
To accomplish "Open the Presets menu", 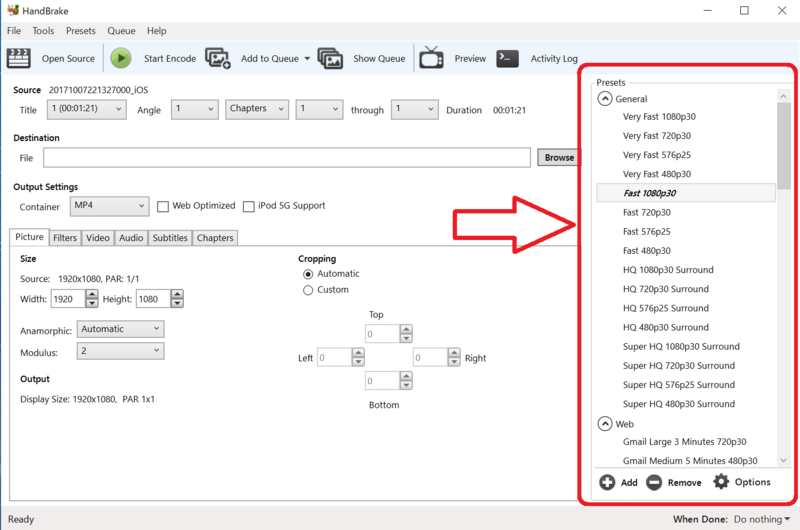I will (81, 31).
